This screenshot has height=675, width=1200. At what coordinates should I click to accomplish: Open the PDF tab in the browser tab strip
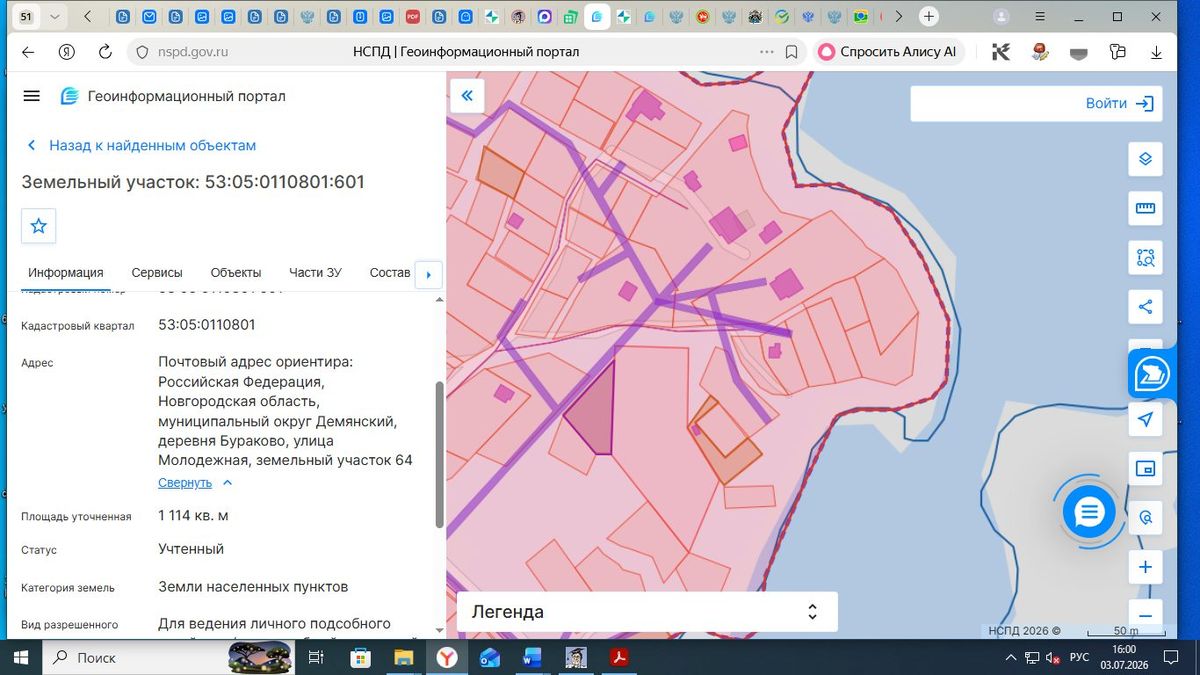413,17
